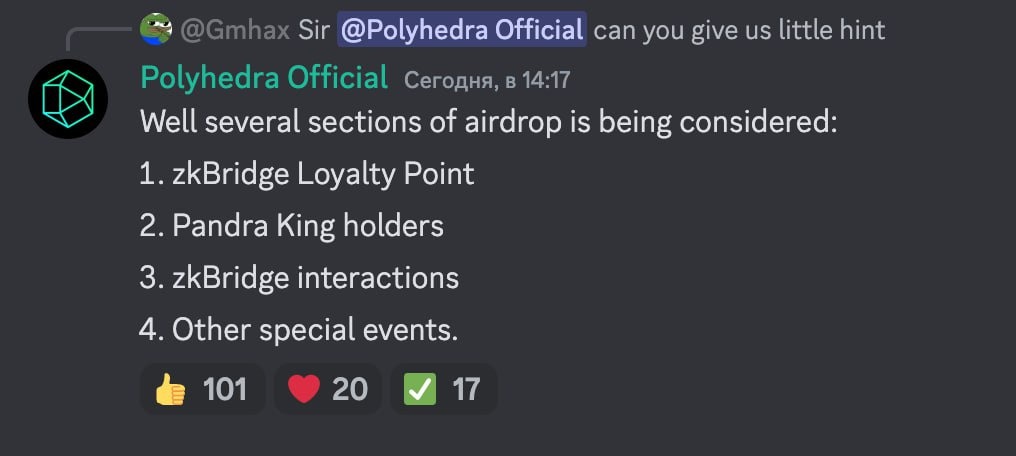Open the Polyhedra Official hexagon avatar

pyautogui.click(x=68, y=99)
